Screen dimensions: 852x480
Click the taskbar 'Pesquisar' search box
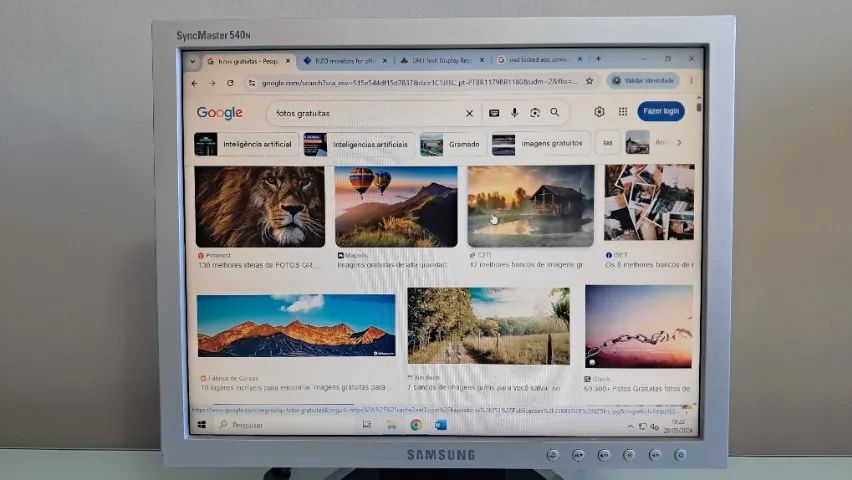click(x=285, y=425)
